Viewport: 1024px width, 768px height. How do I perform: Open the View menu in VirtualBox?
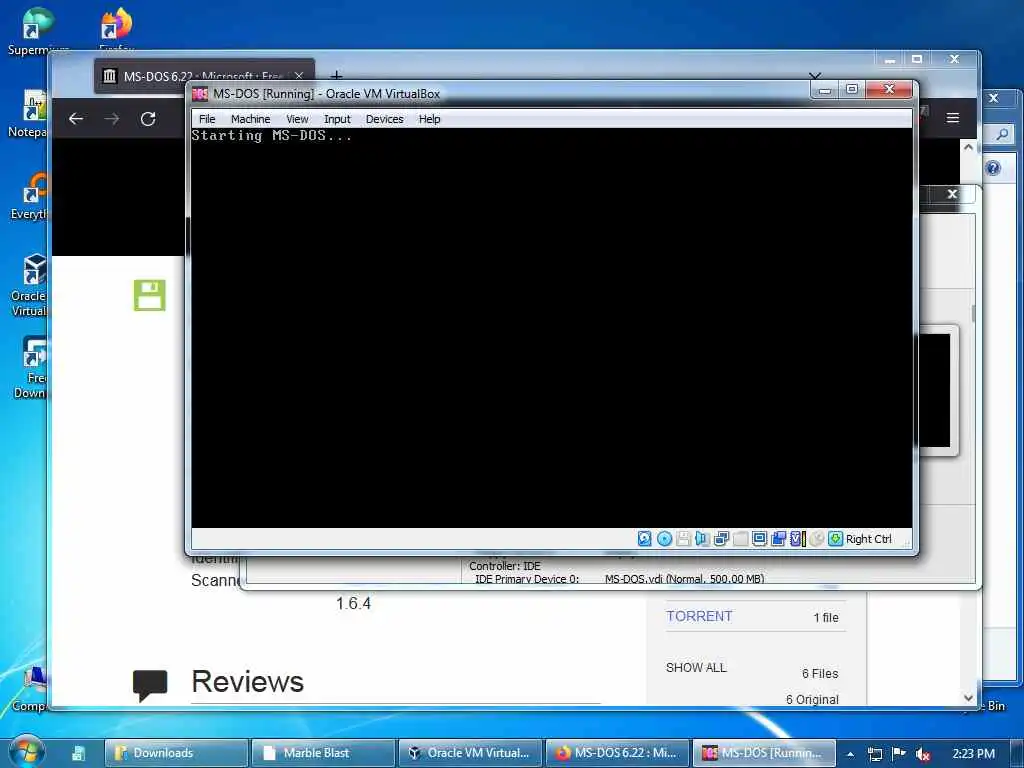[x=297, y=119]
